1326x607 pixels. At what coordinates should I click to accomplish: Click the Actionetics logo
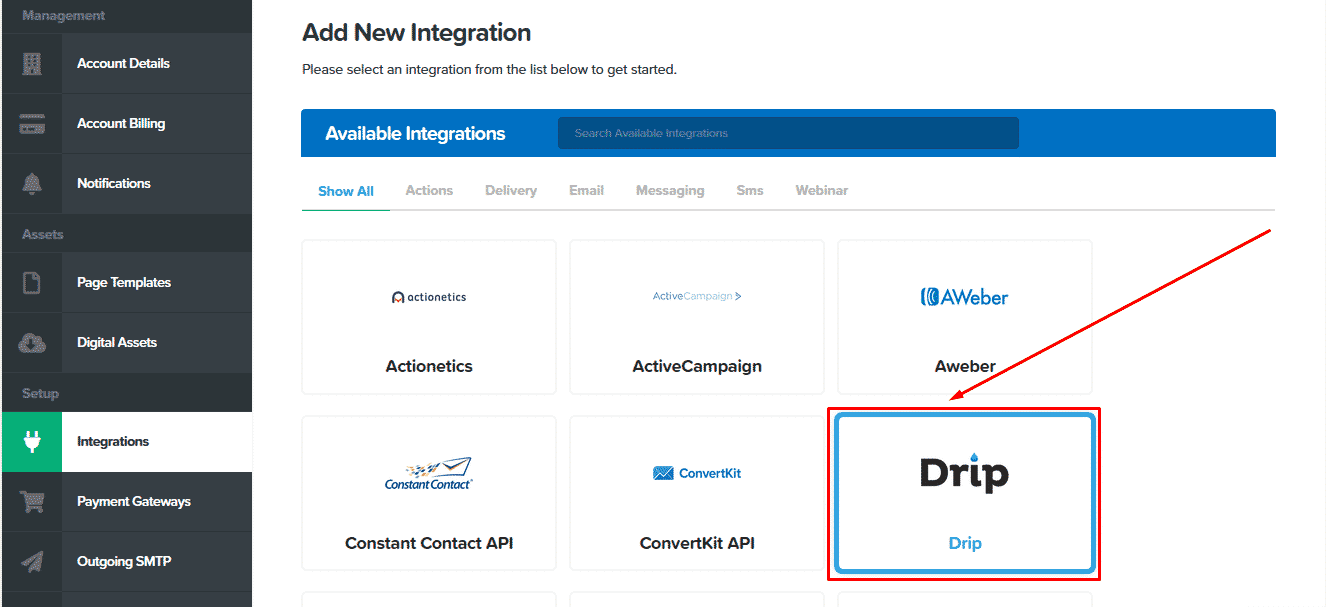pyautogui.click(x=429, y=297)
